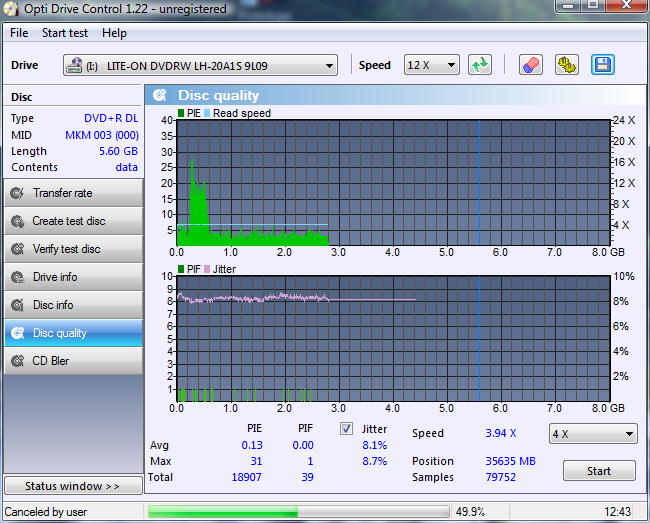Click the Drive info sidebar icon
This screenshot has height=523, width=650.
click(17, 277)
